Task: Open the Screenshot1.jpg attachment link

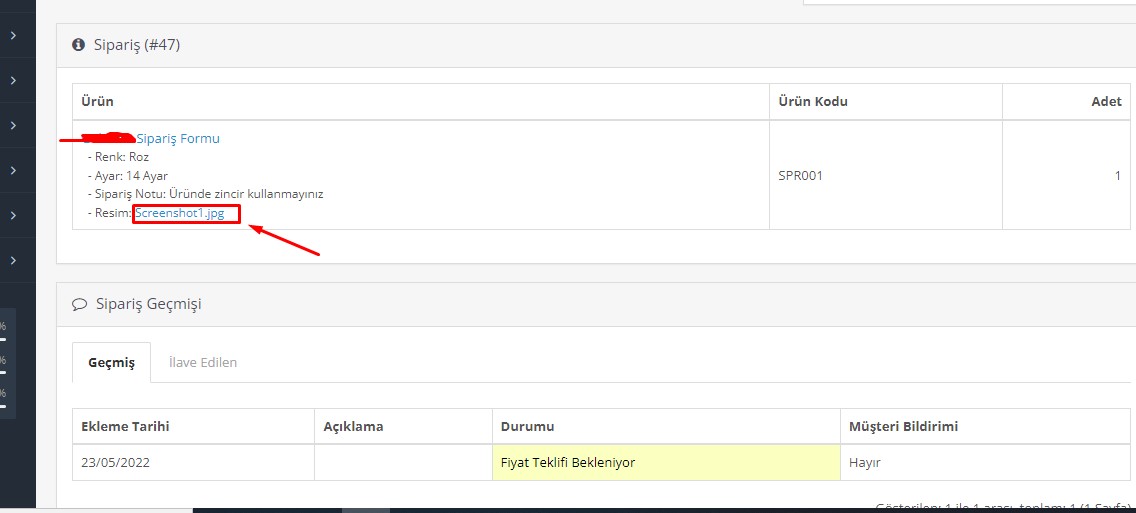Action: (x=179, y=213)
